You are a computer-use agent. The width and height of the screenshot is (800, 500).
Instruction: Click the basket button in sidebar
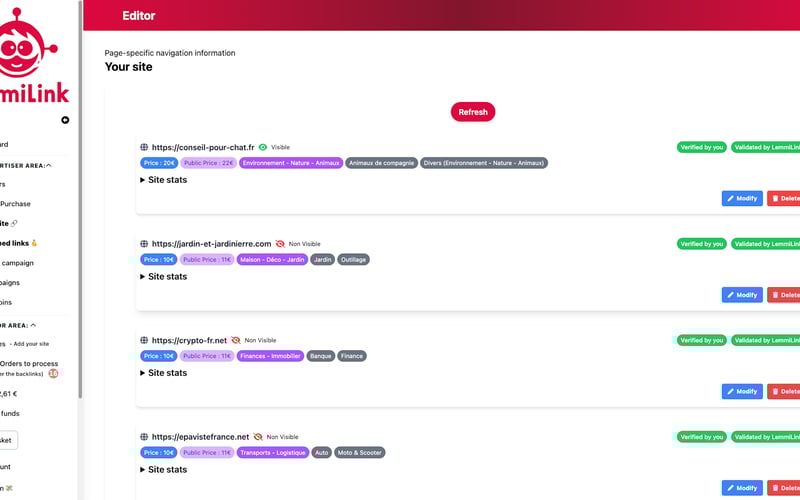tap(9, 440)
